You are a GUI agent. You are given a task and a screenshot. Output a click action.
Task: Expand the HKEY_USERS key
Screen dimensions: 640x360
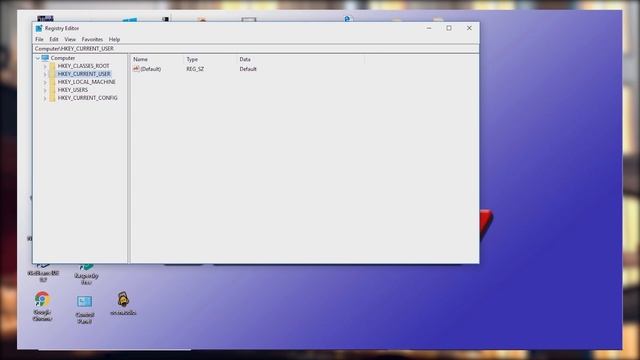coord(45,90)
